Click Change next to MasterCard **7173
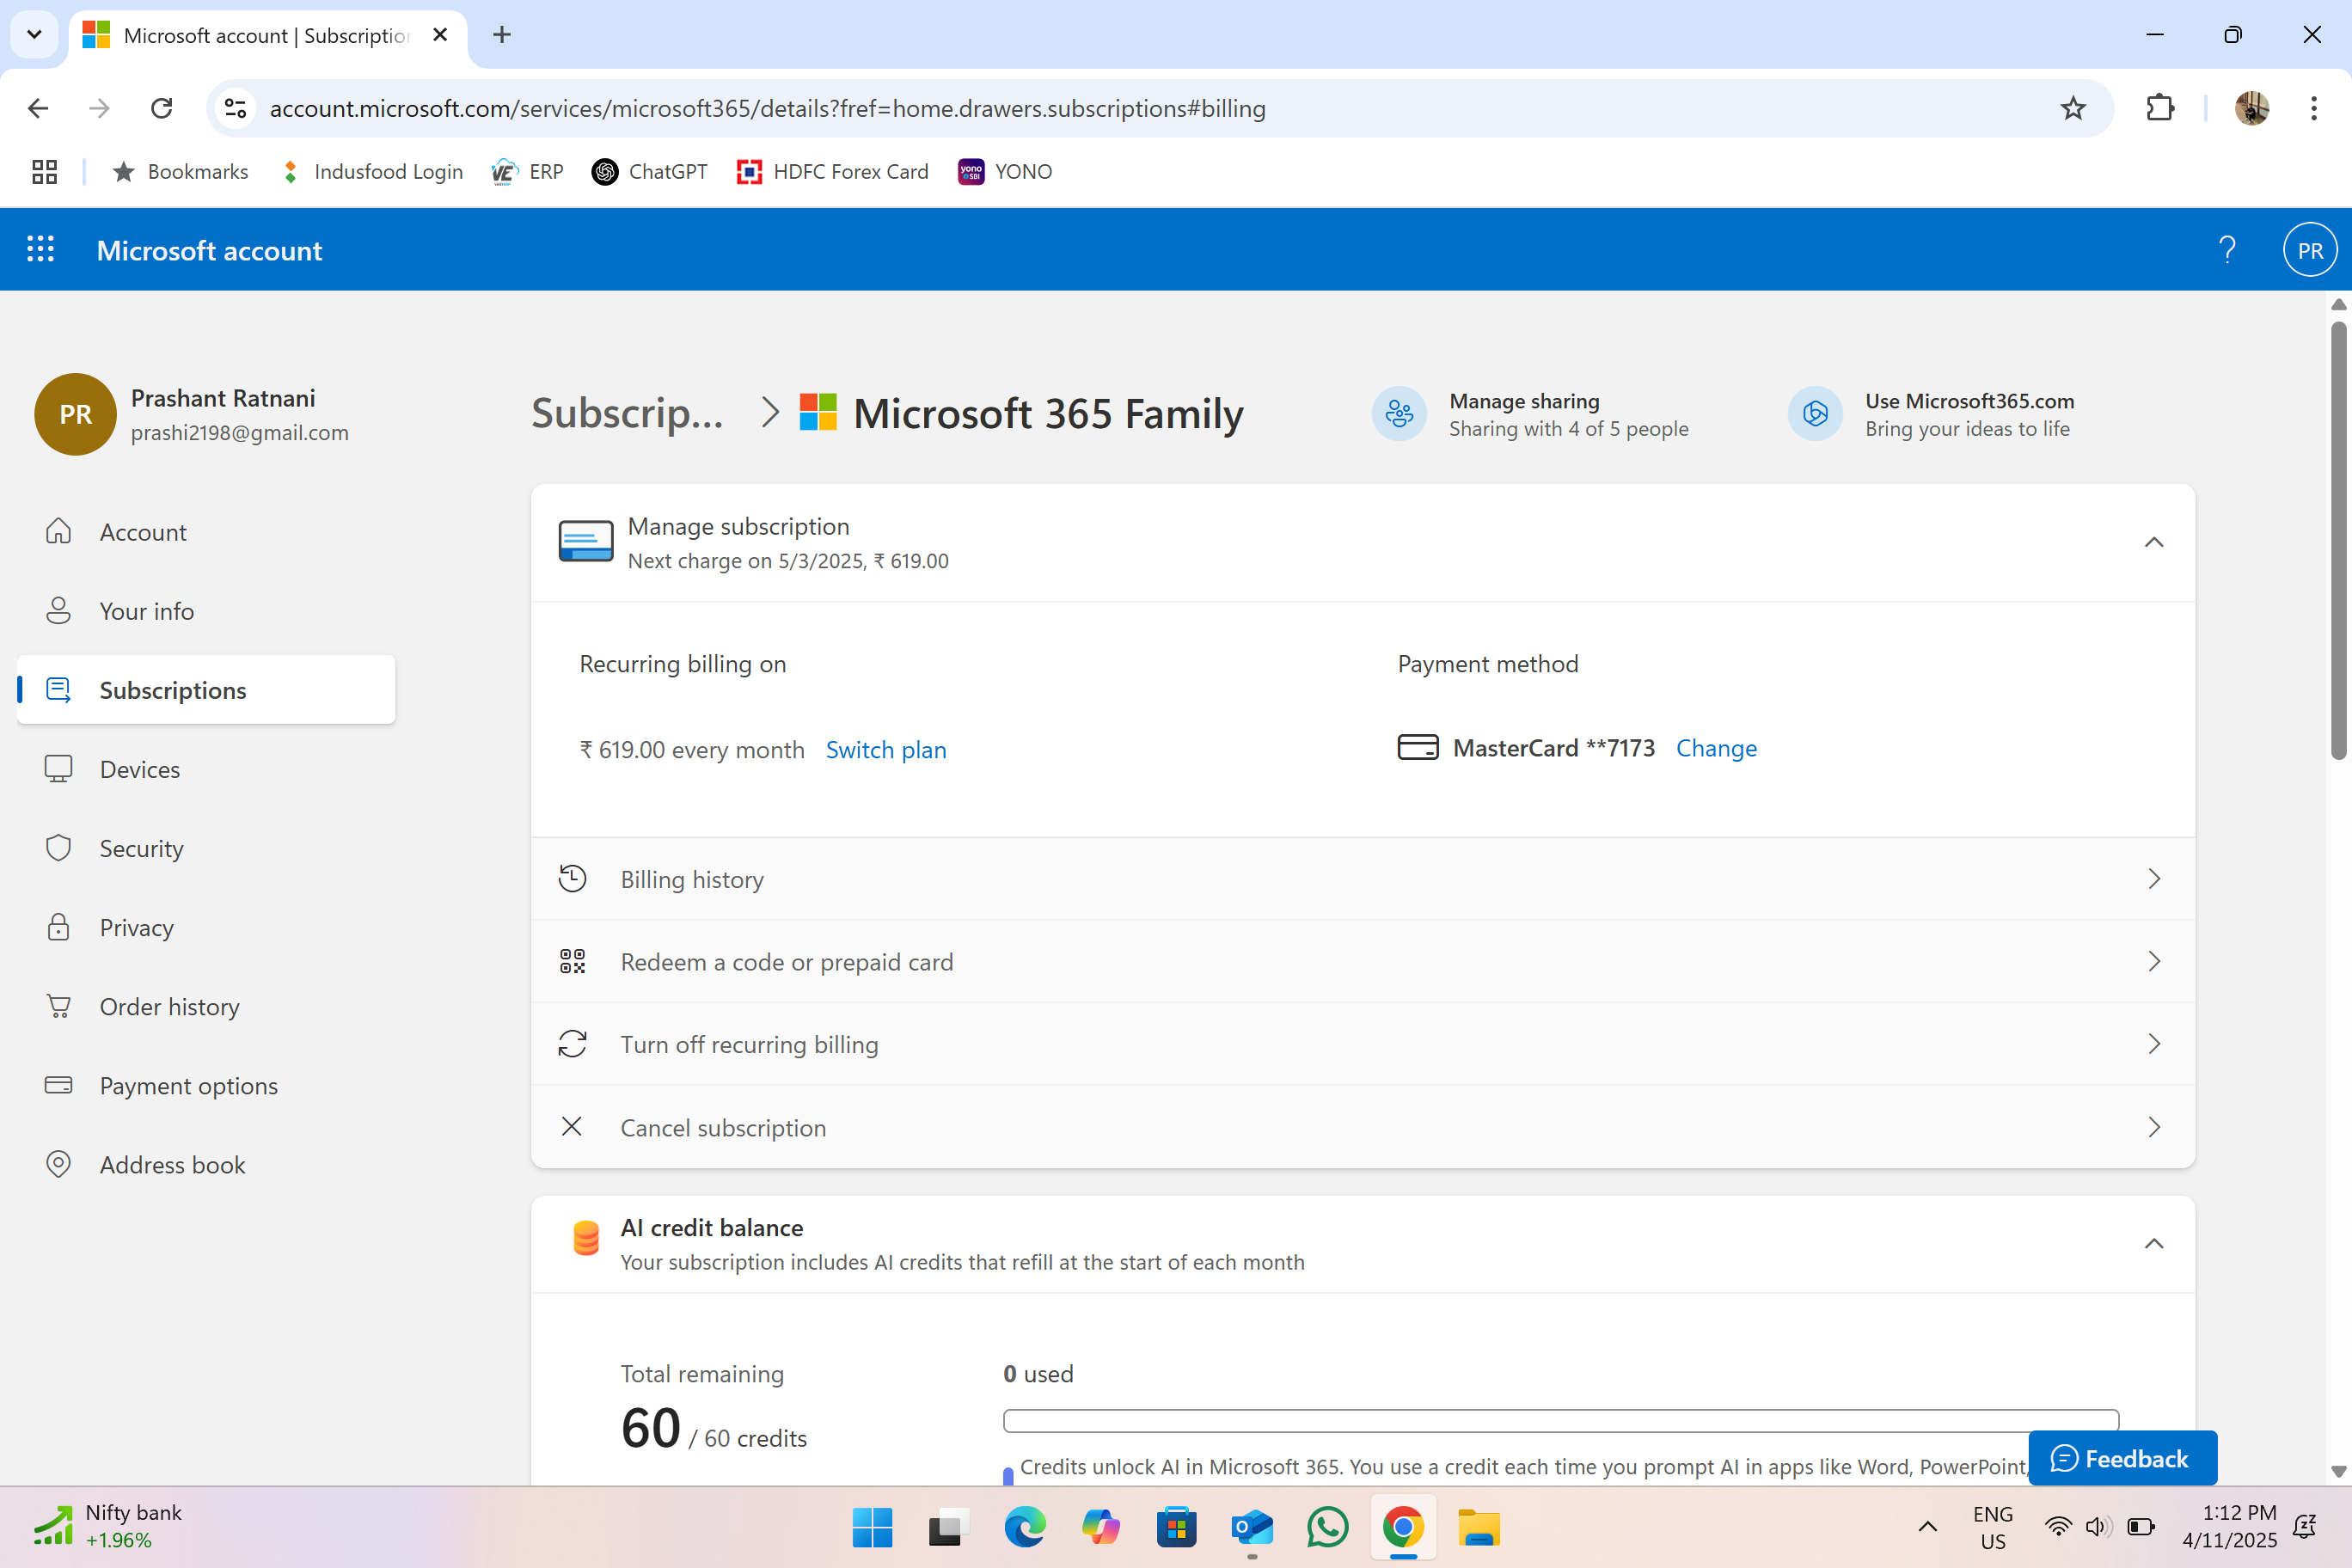The image size is (2352, 1568). click(1716, 748)
